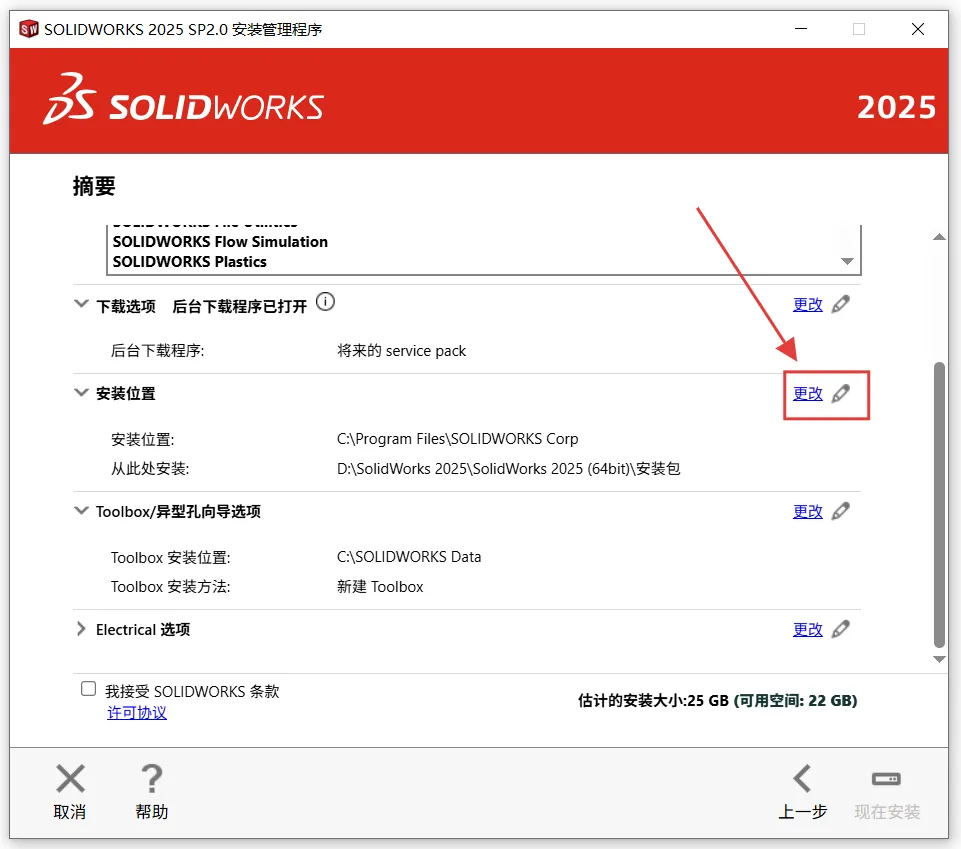Click the 现在安装 install icon

point(886,779)
